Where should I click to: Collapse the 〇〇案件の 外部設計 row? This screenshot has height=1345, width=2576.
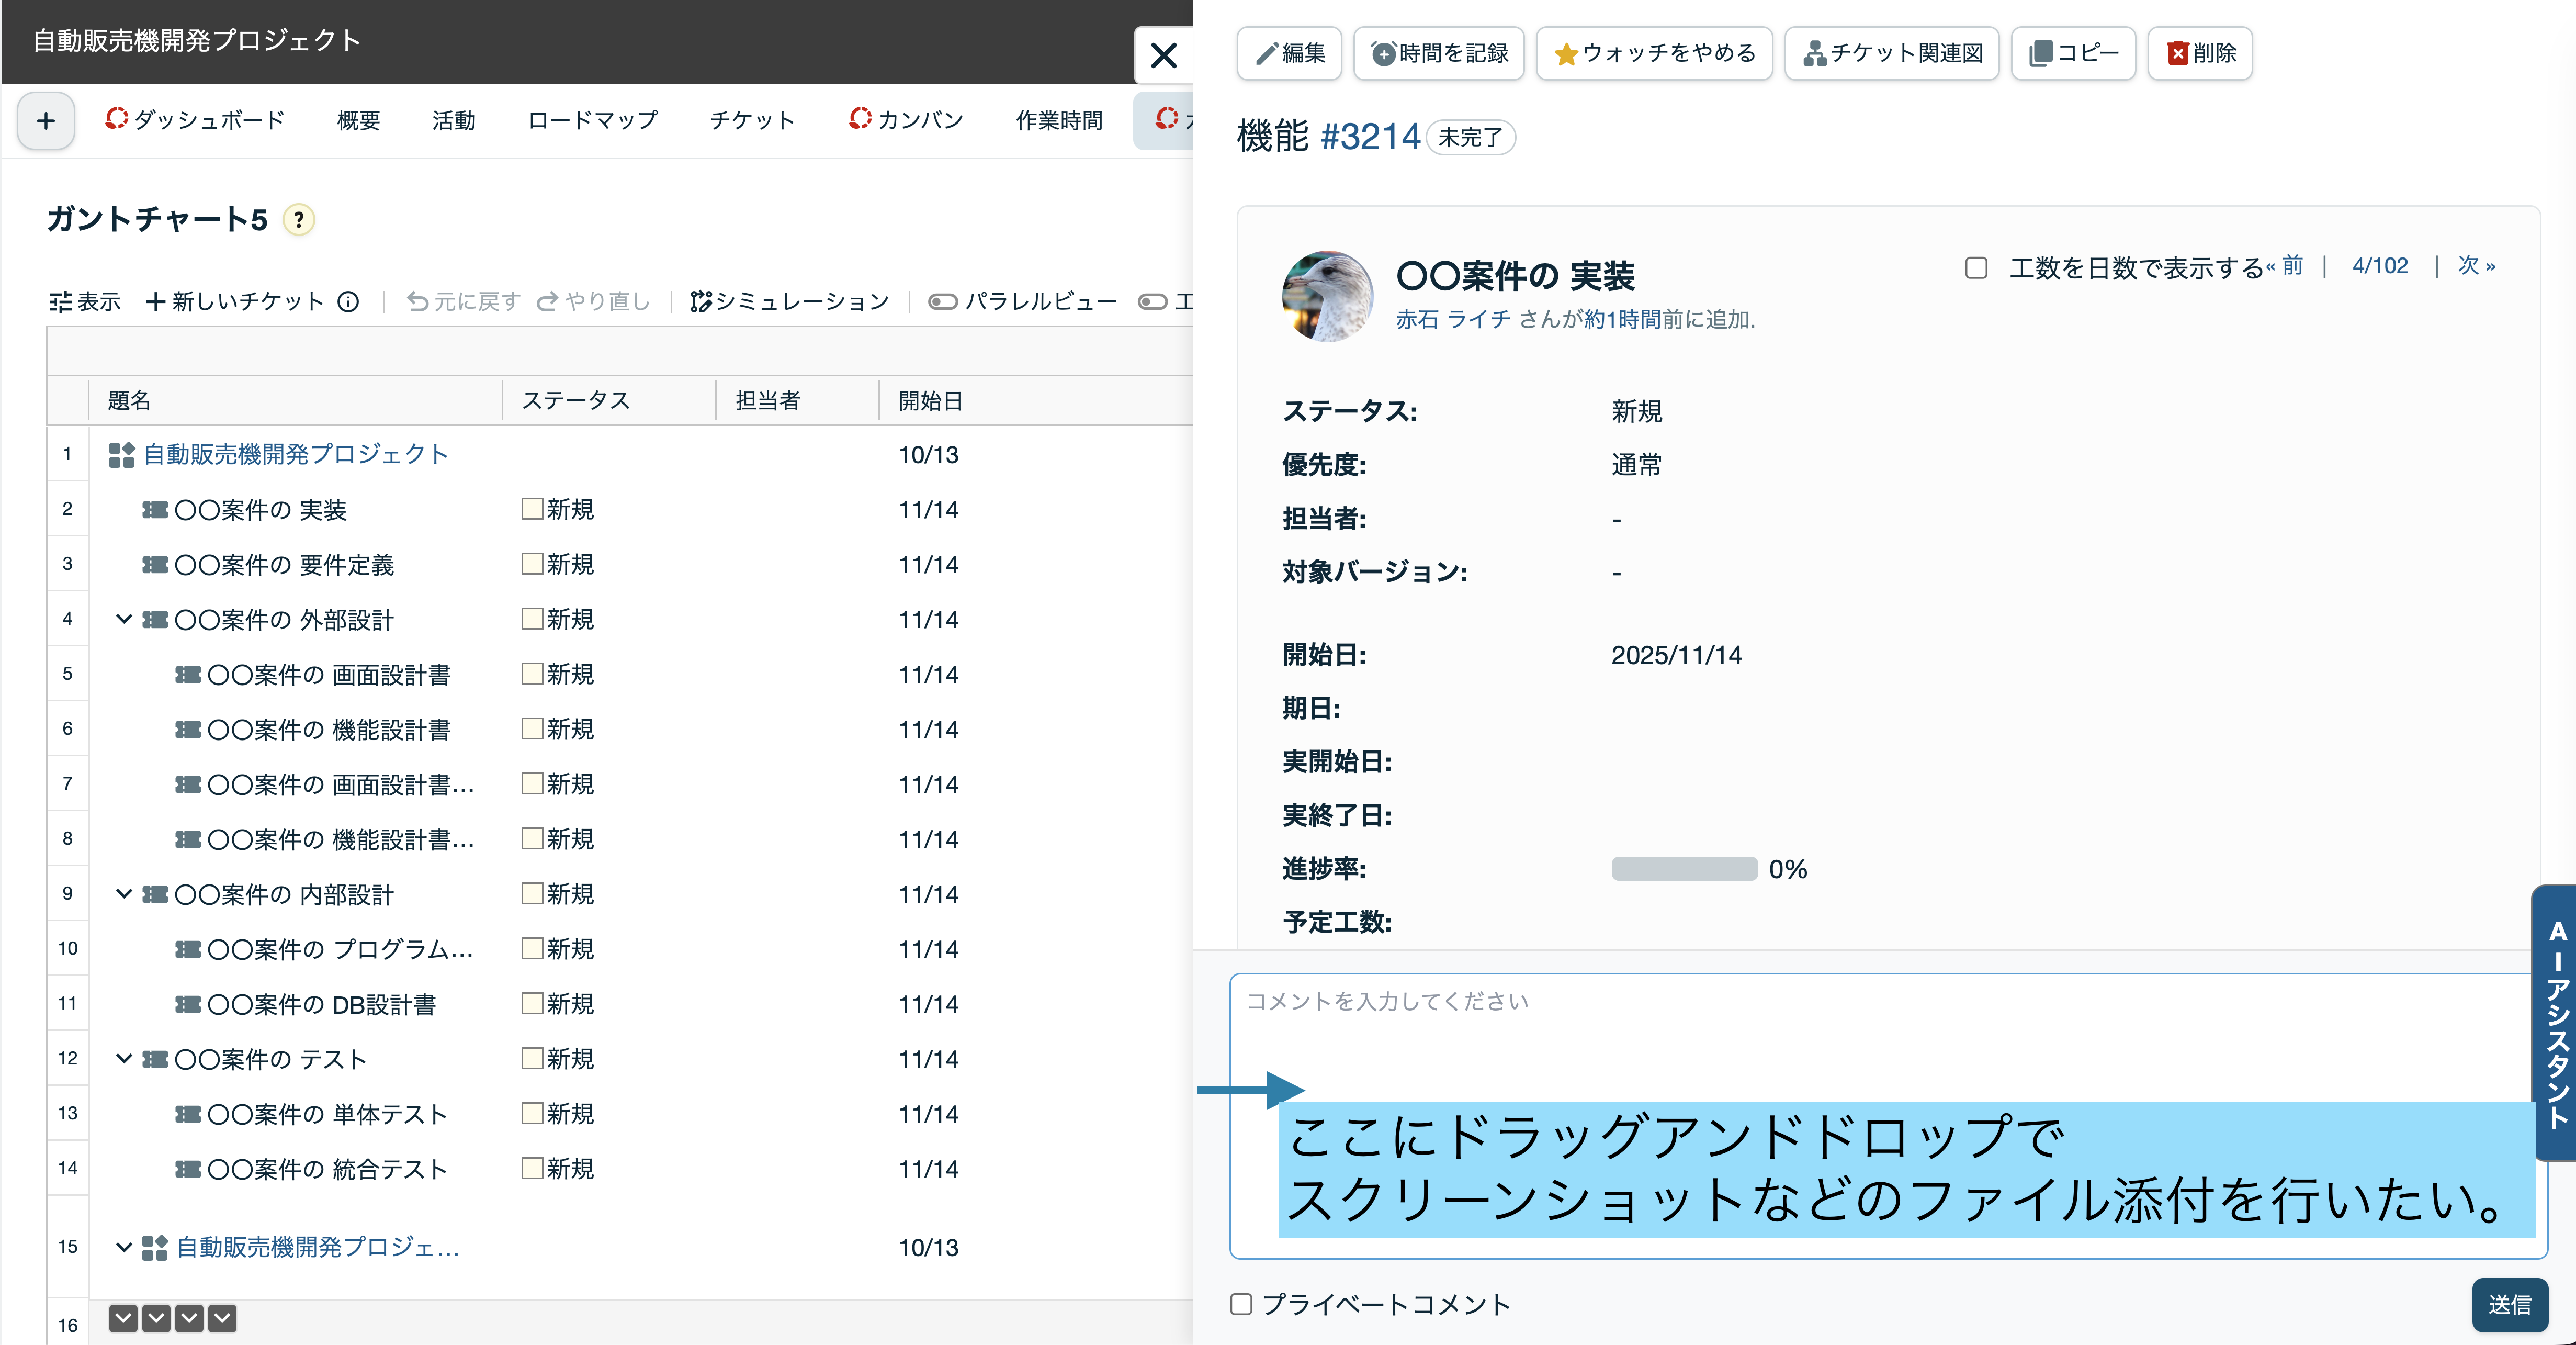click(124, 619)
